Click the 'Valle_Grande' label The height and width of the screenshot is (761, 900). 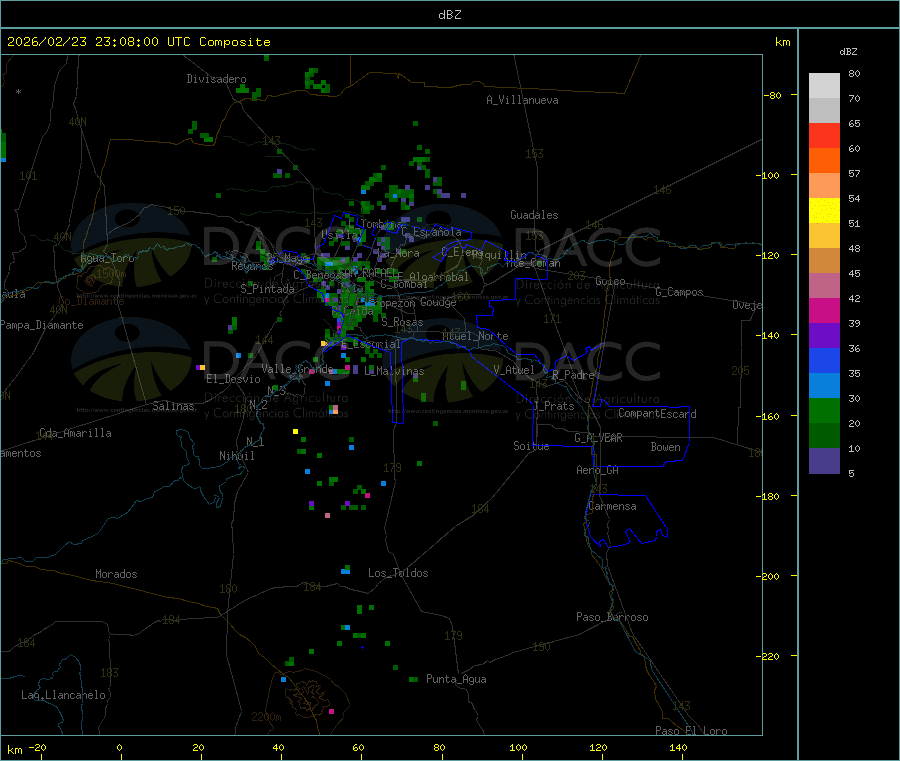pyautogui.click(x=297, y=368)
